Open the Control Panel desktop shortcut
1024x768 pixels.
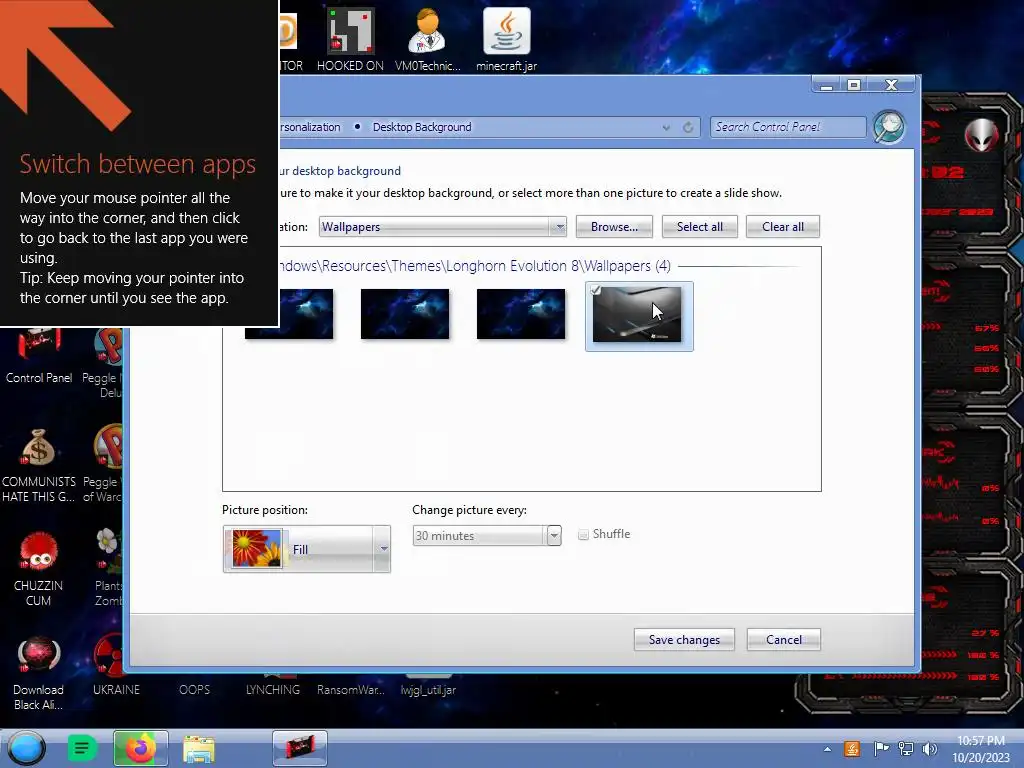tap(39, 357)
